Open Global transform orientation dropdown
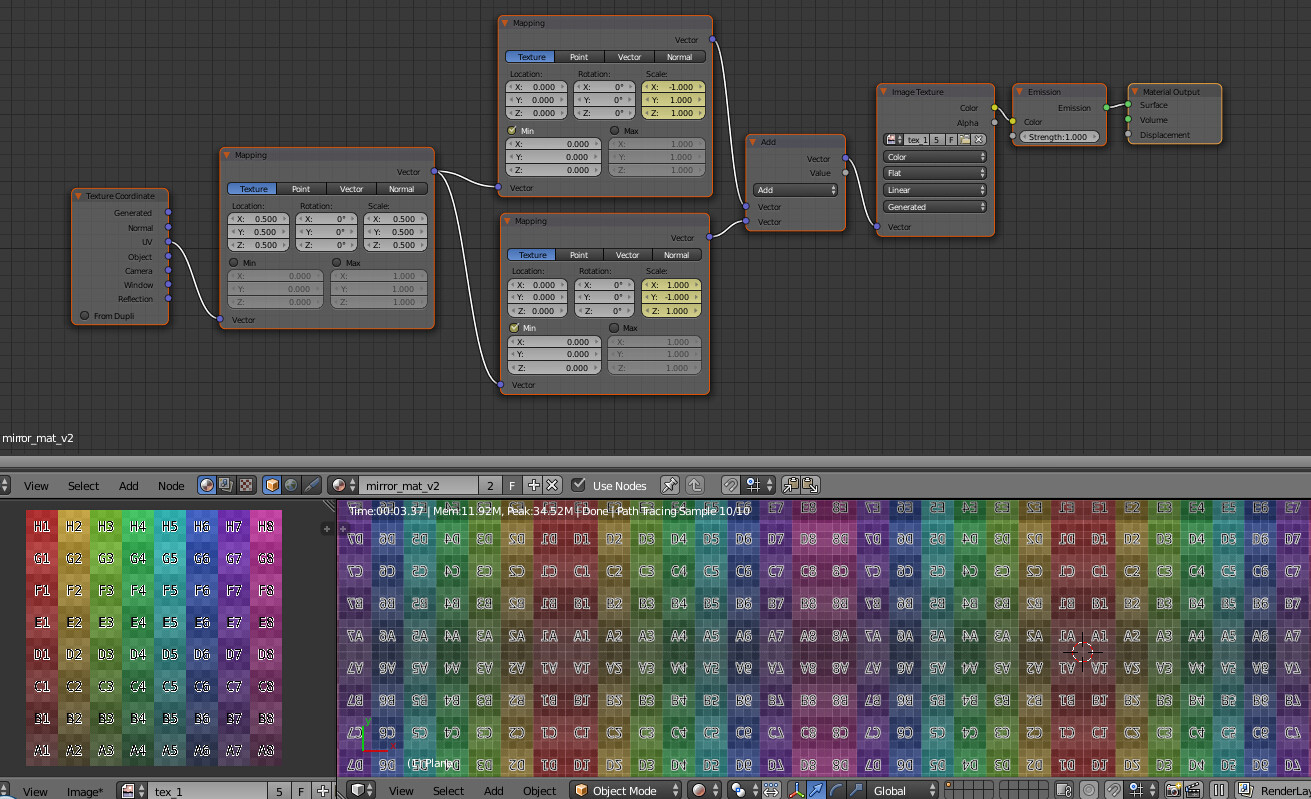This screenshot has height=799, width=1311. (x=904, y=790)
